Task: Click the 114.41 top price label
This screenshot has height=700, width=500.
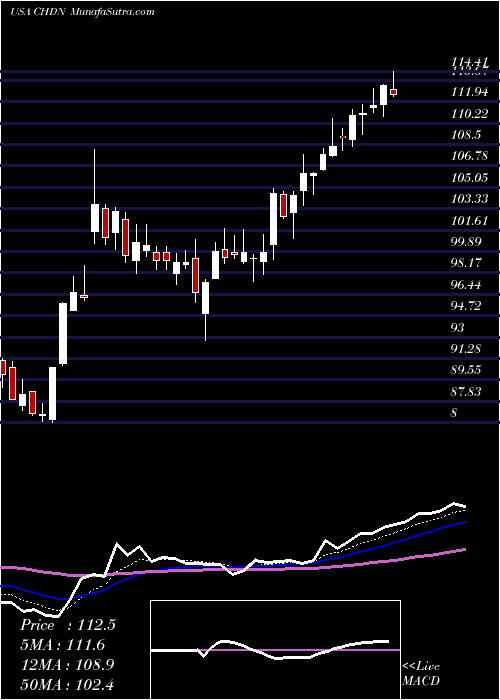Action: [468, 64]
